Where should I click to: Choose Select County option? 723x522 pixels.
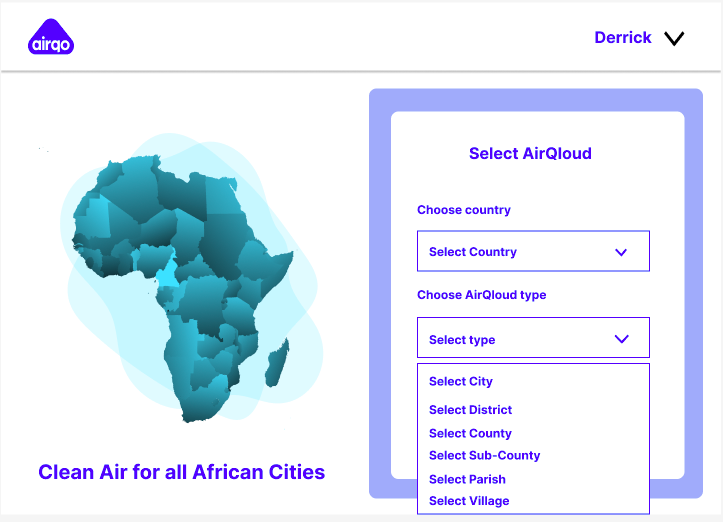470,433
